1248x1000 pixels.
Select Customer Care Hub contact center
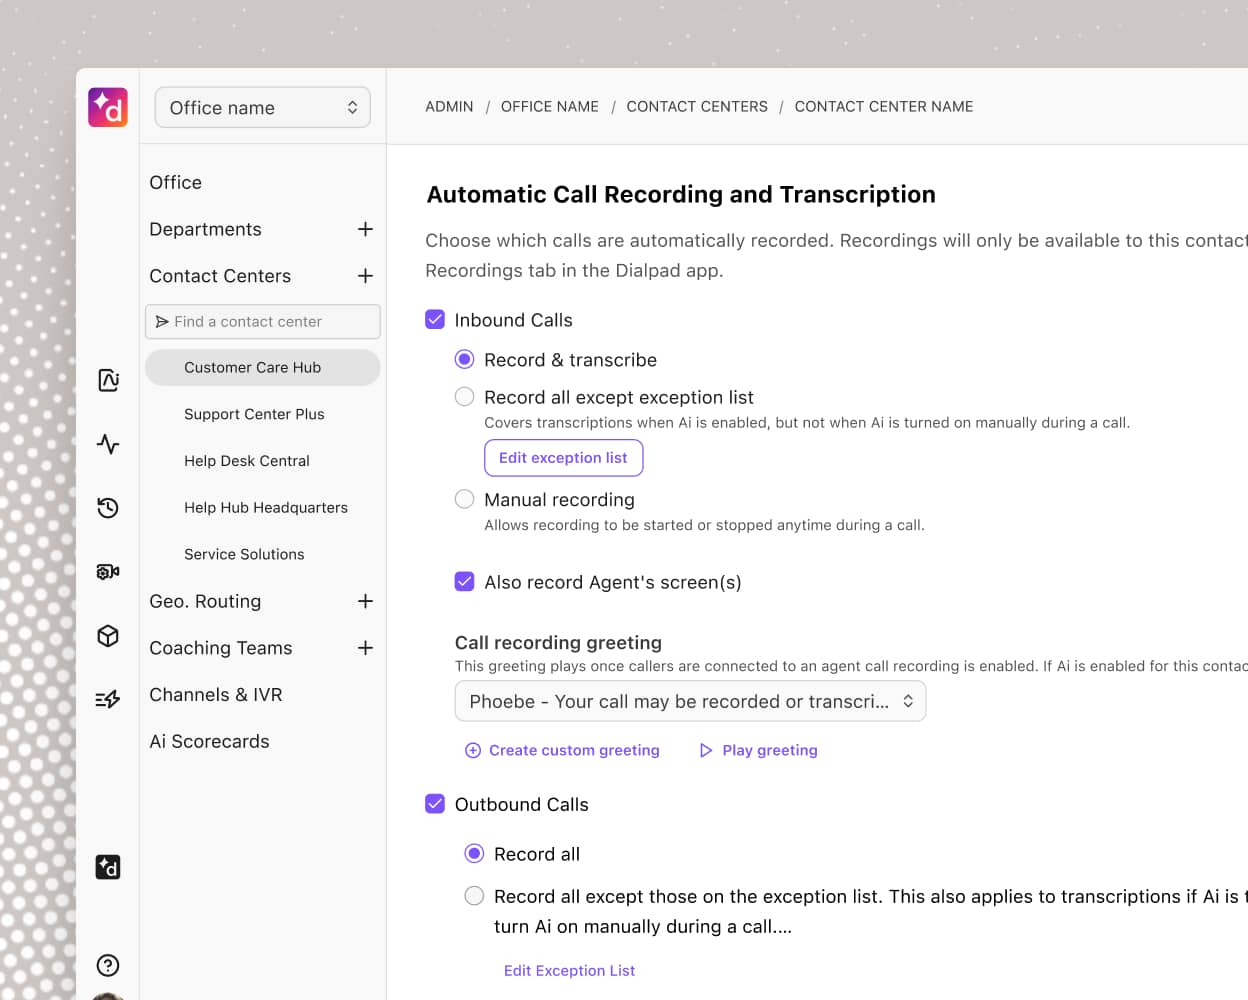click(x=263, y=367)
